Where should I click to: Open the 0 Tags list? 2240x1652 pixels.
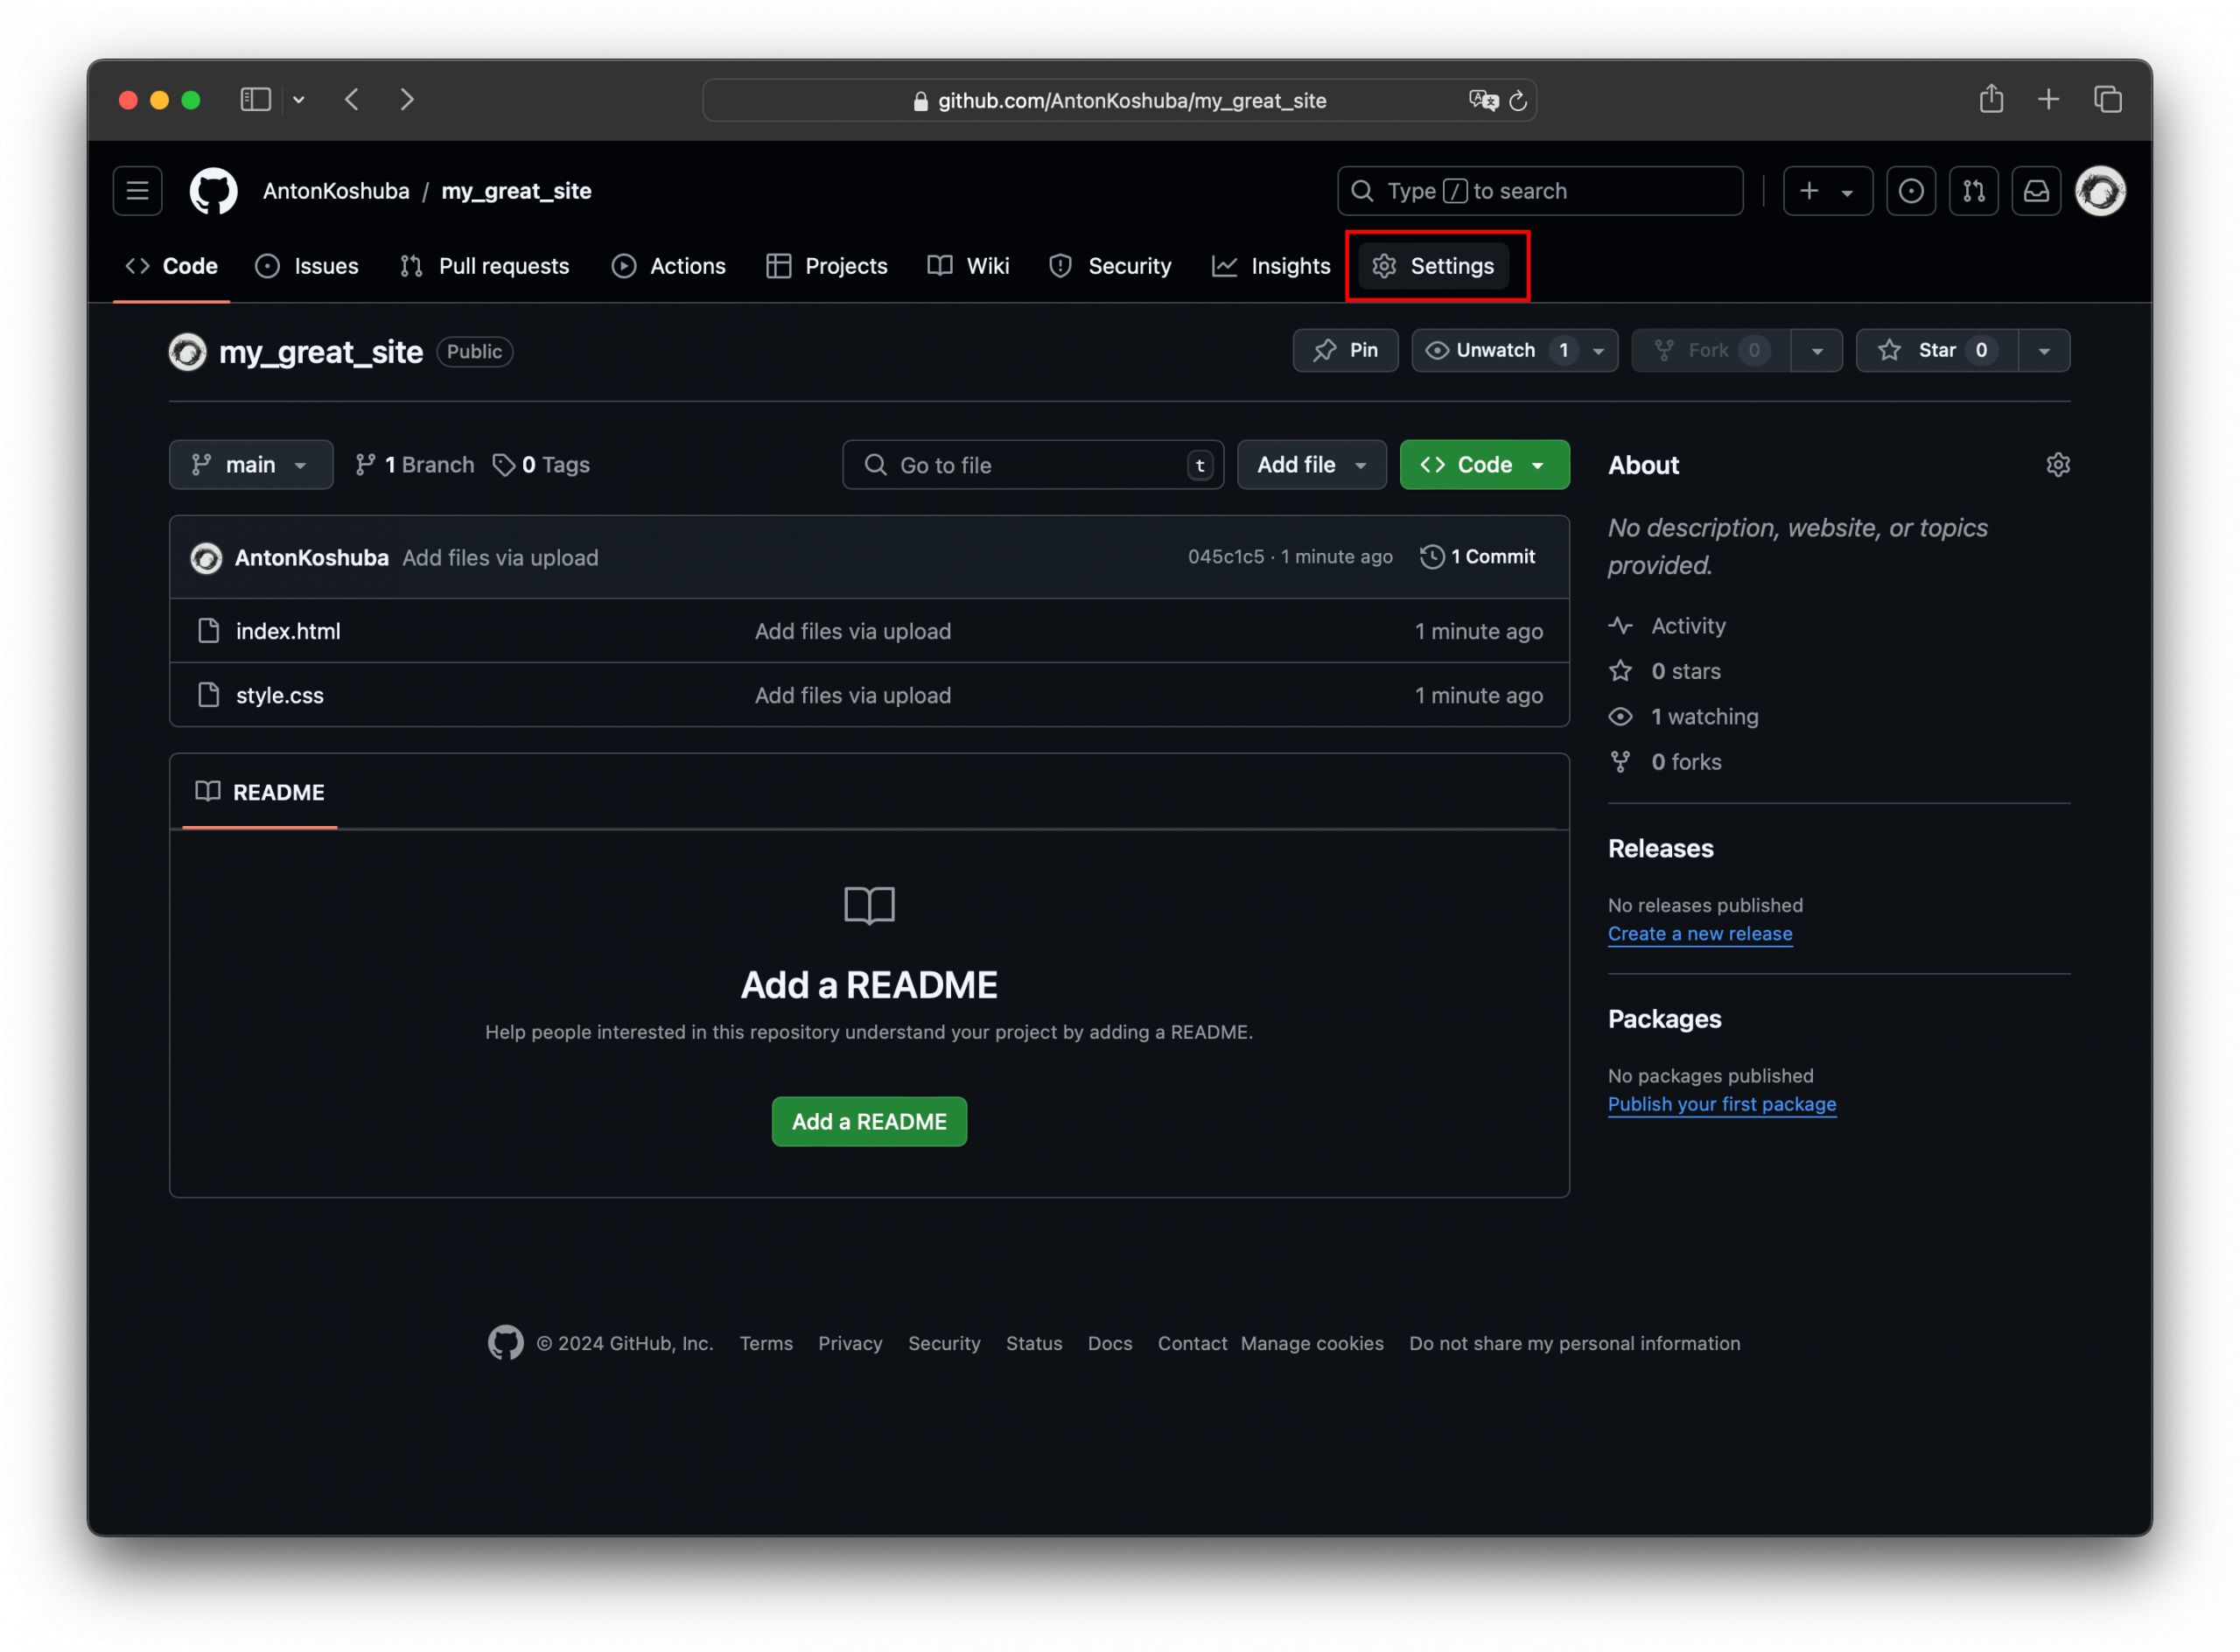(x=541, y=465)
